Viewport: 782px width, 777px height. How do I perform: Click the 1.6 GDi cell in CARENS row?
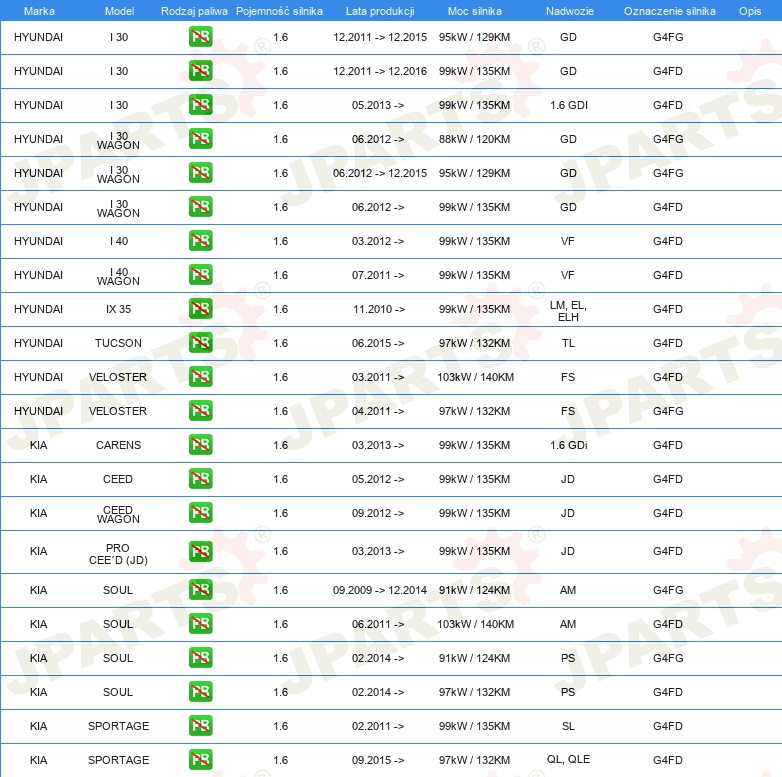pyautogui.click(x=569, y=445)
